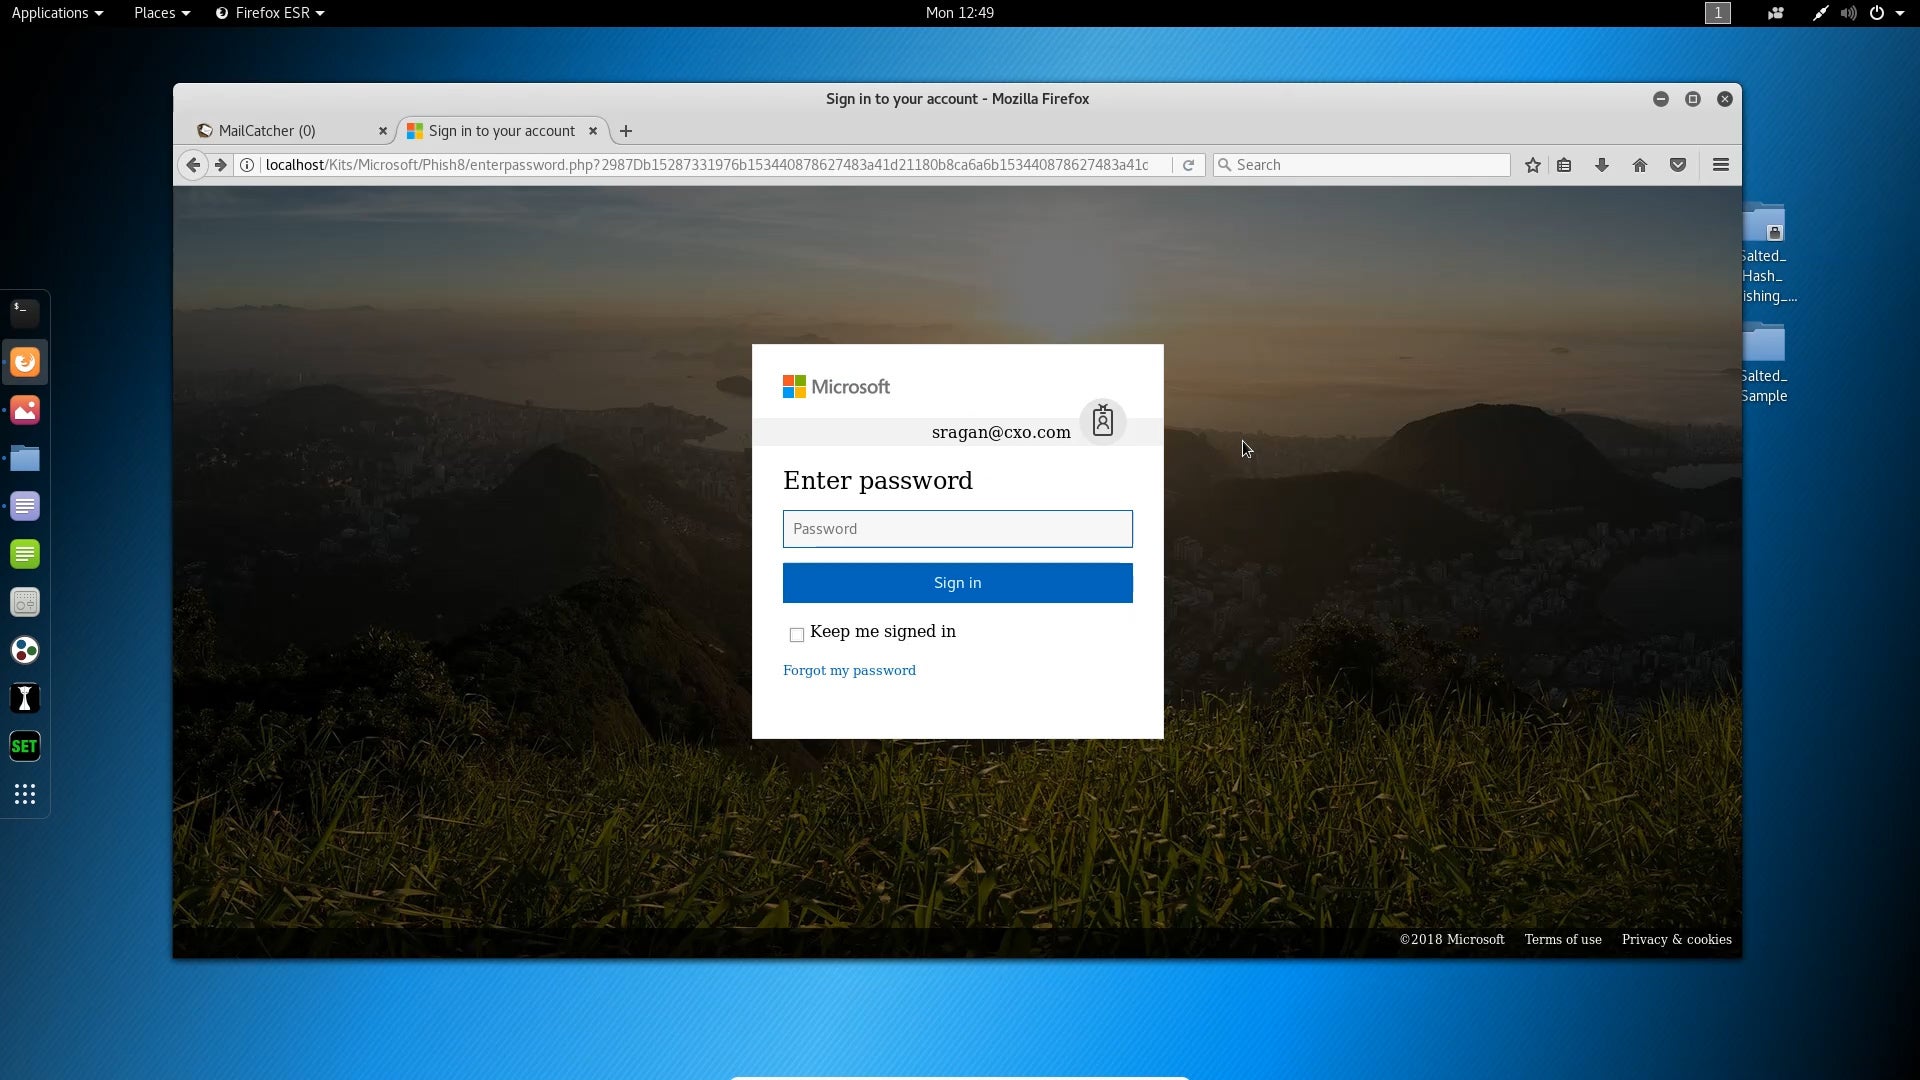The height and width of the screenshot is (1080, 1920).
Task: Click the pen icon in the top bar
Action: pyautogui.click(x=1821, y=13)
